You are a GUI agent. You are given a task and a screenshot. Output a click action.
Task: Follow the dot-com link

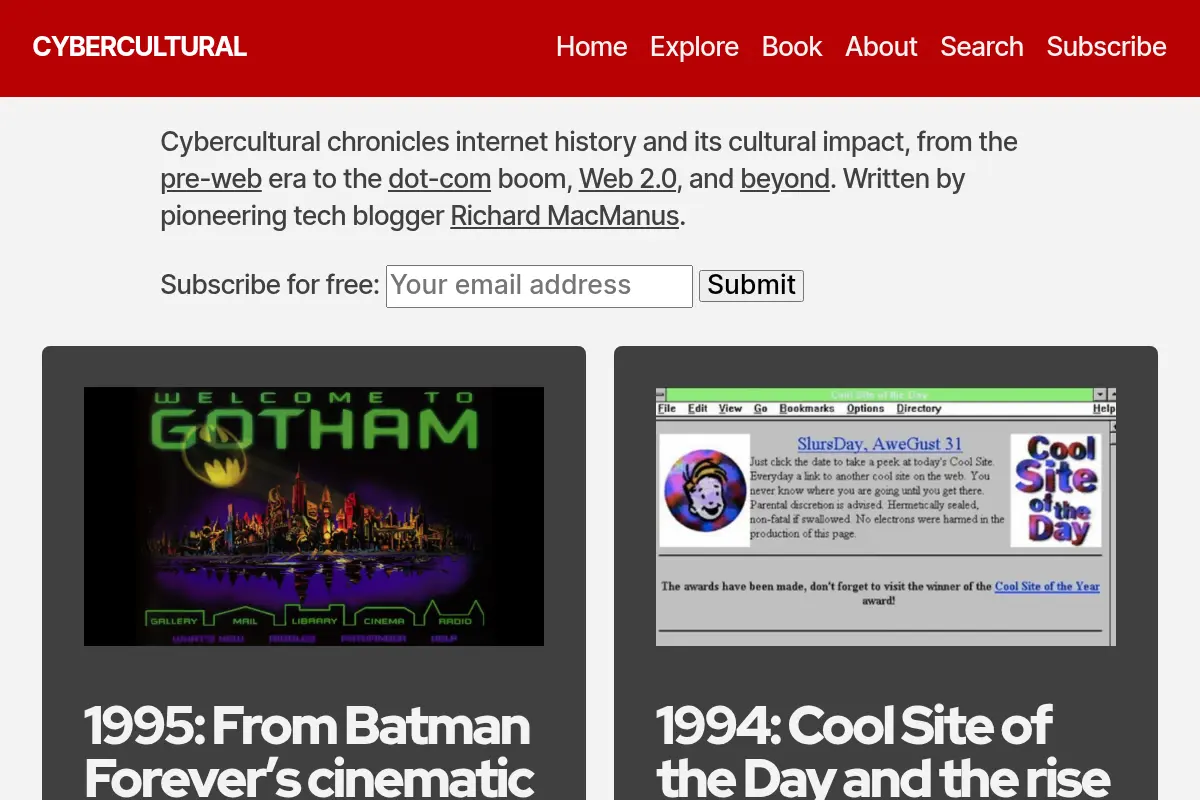point(439,179)
